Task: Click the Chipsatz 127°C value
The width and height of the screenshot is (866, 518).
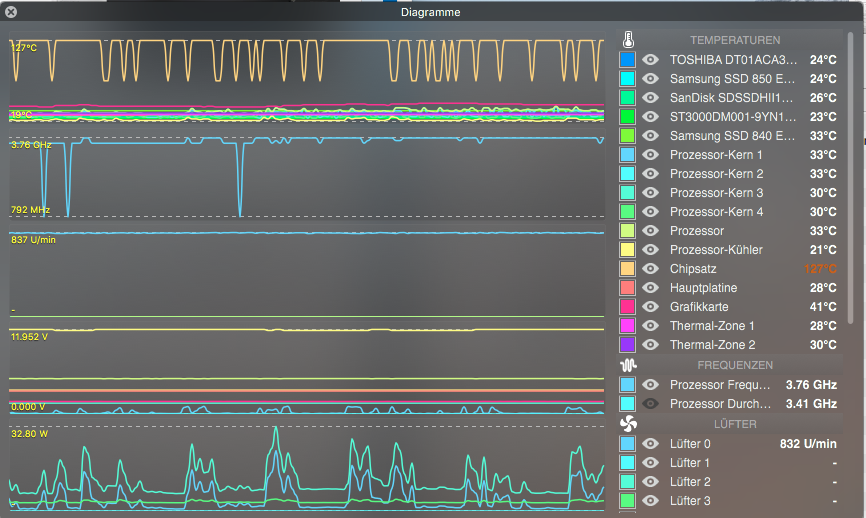Action: pyautogui.click(x=820, y=269)
